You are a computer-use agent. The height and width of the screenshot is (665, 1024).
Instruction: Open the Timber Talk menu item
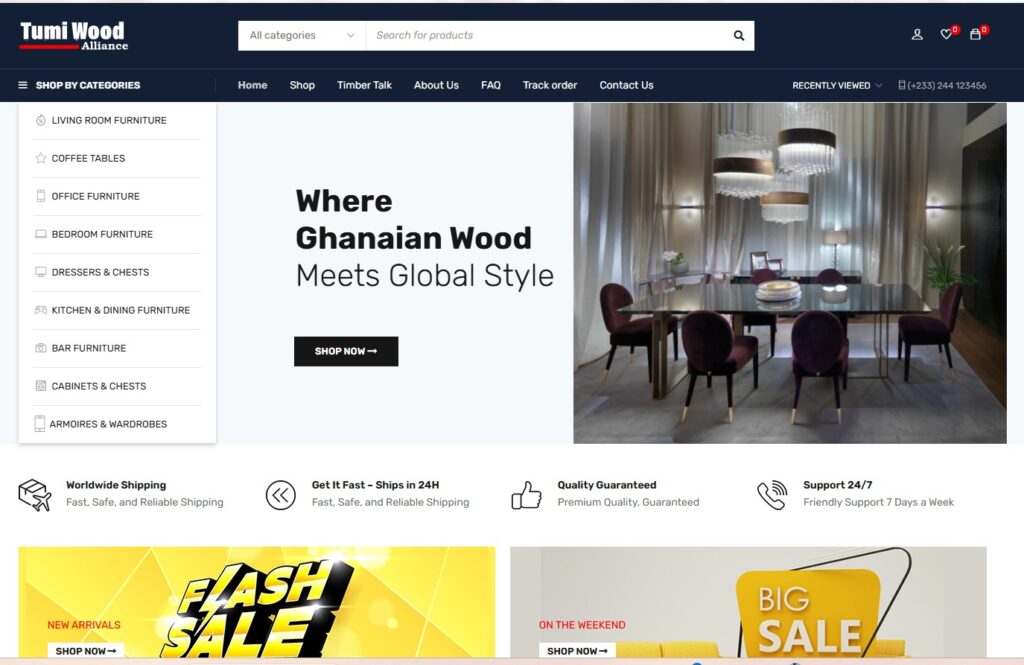(x=364, y=85)
